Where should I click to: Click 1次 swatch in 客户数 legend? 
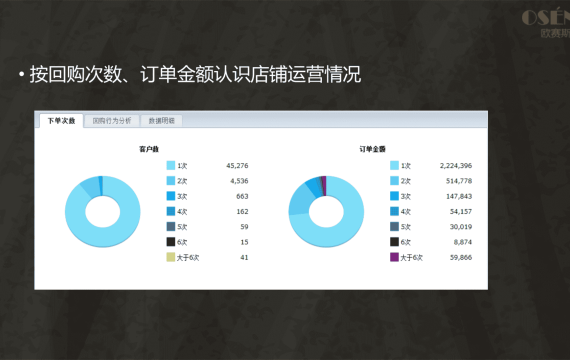click(170, 165)
